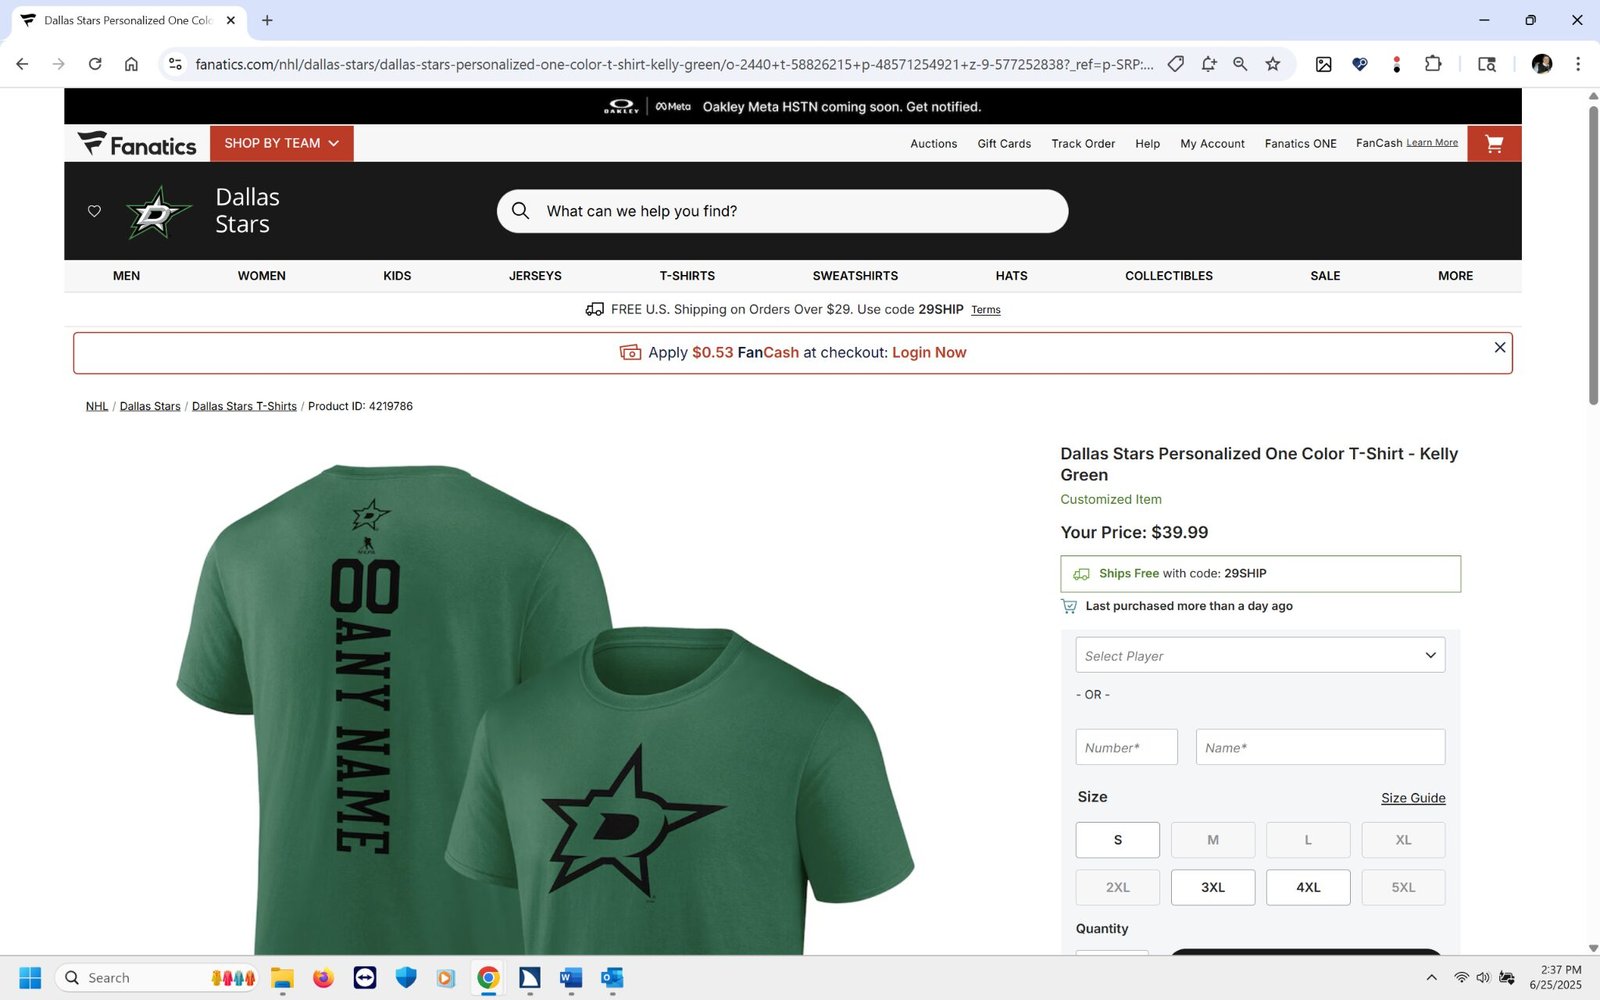Screen dimensions: 1600x1000
Task: Open the JERSEYS category
Action: tap(535, 276)
